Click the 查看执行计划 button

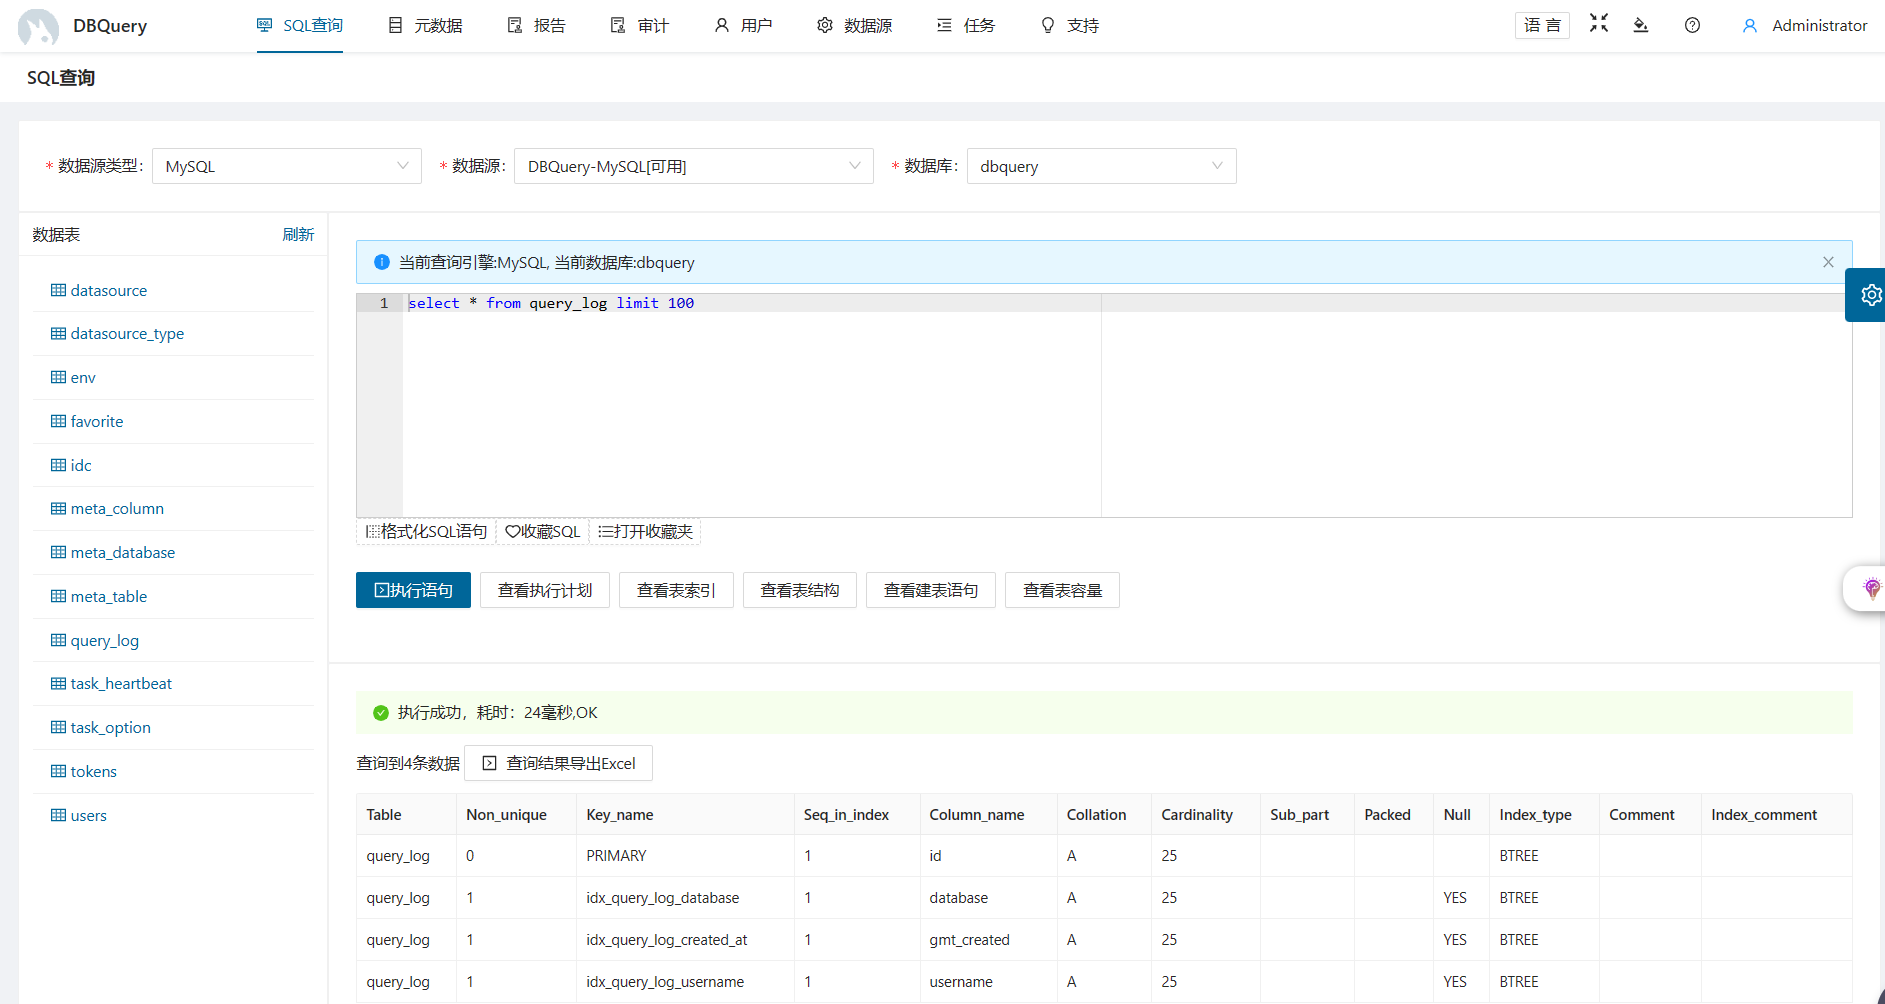545,590
